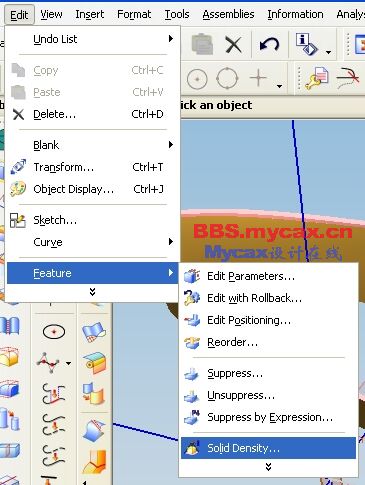
Task: Open the Edit menu
Action: point(19,15)
